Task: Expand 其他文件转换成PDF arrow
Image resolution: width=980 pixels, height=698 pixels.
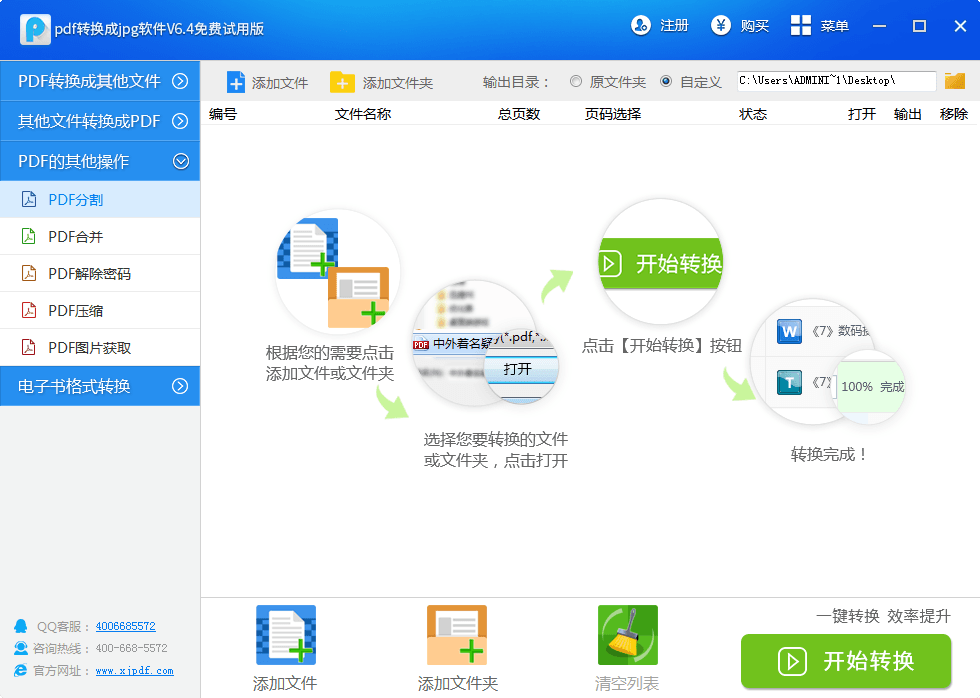Action: (181, 121)
